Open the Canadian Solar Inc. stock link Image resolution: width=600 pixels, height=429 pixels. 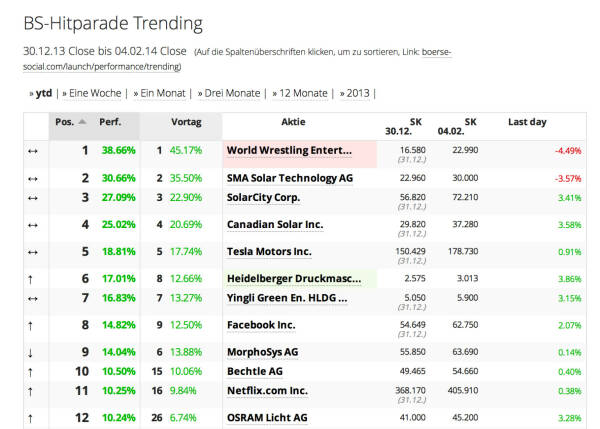point(274,225)
